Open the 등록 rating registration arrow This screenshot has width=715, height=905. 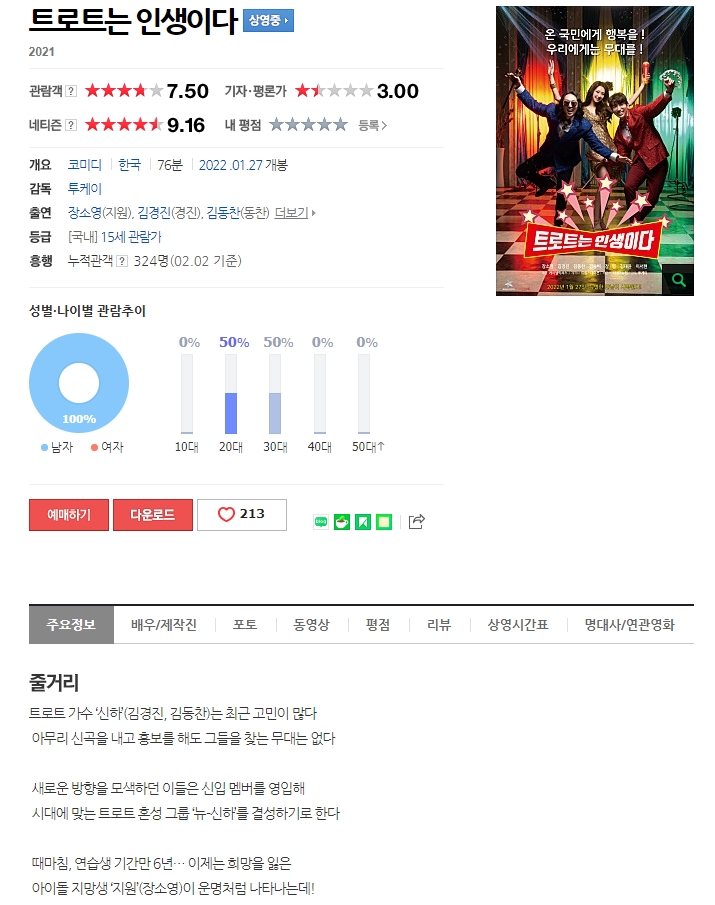click(372, 125)
